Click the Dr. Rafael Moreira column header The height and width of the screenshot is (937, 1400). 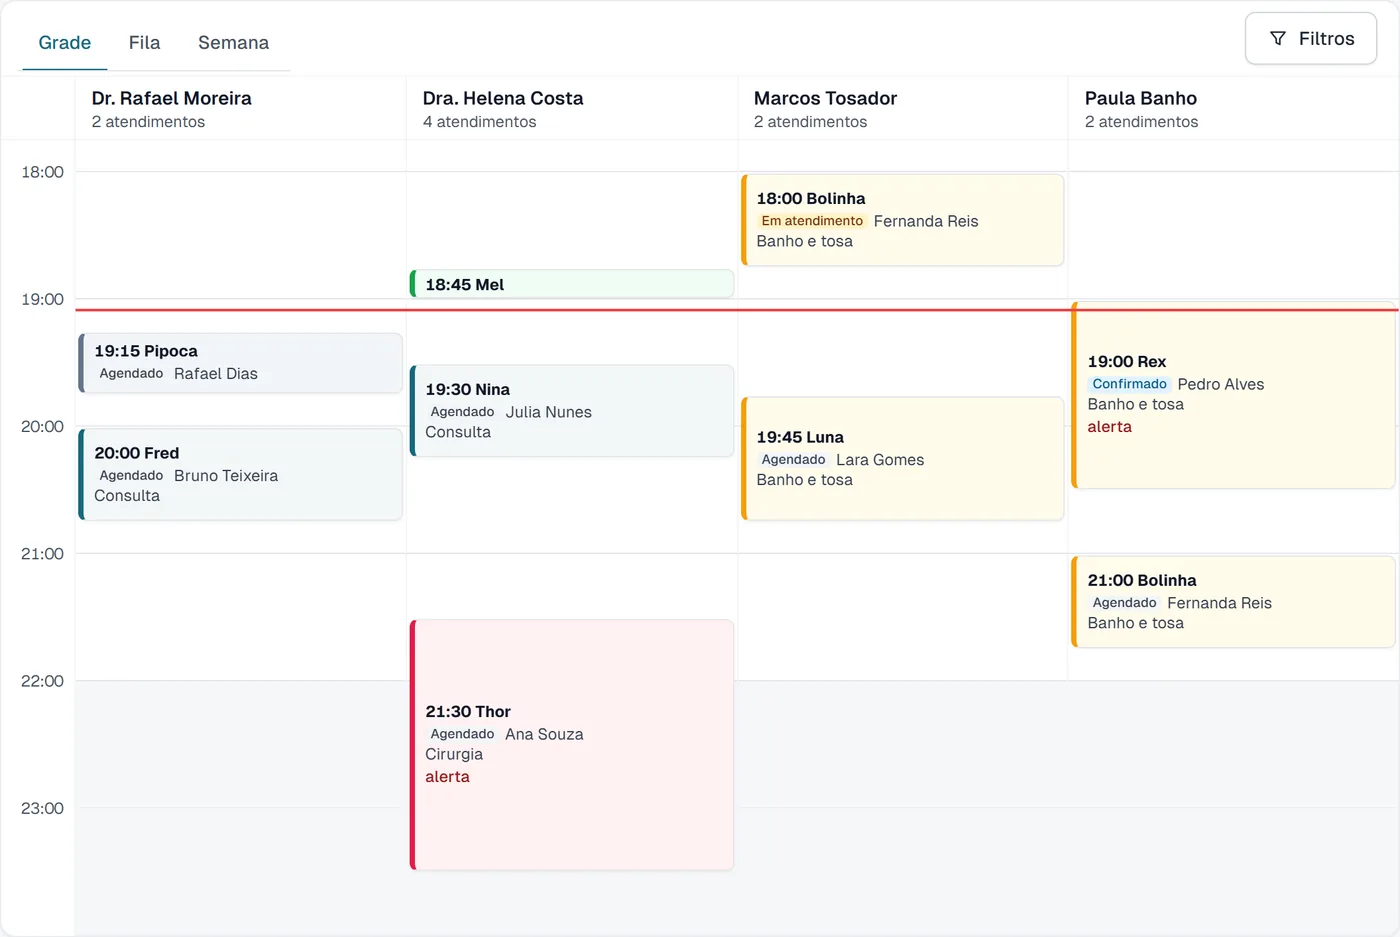241,108
